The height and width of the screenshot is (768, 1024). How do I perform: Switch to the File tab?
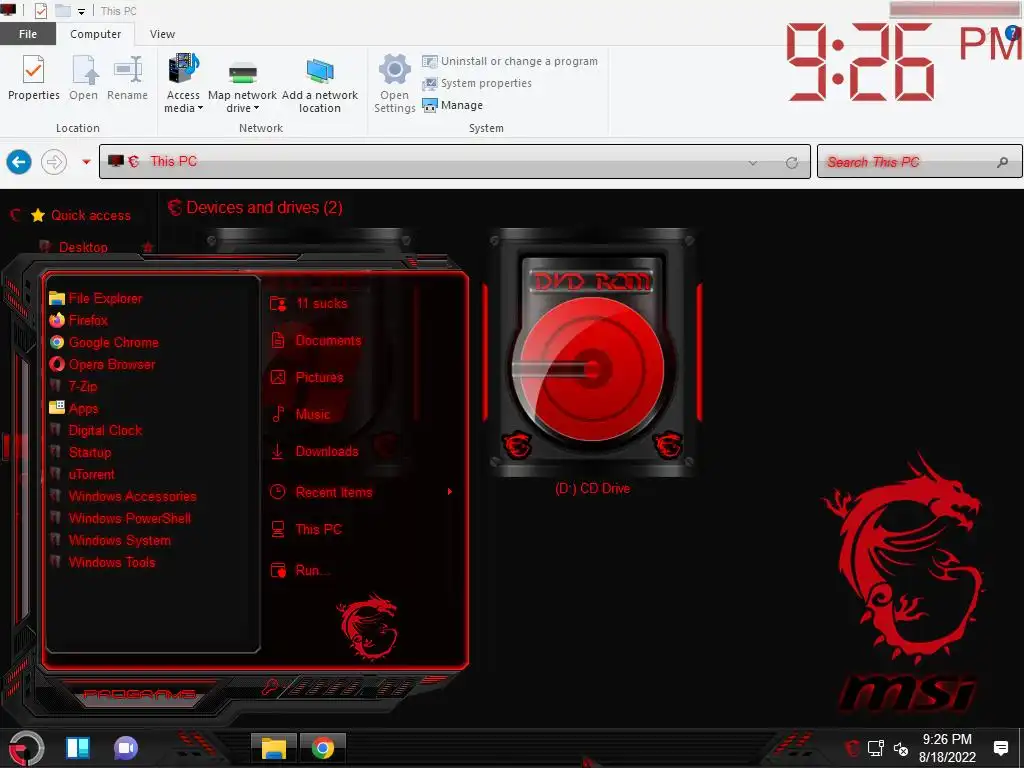(28, 34)
